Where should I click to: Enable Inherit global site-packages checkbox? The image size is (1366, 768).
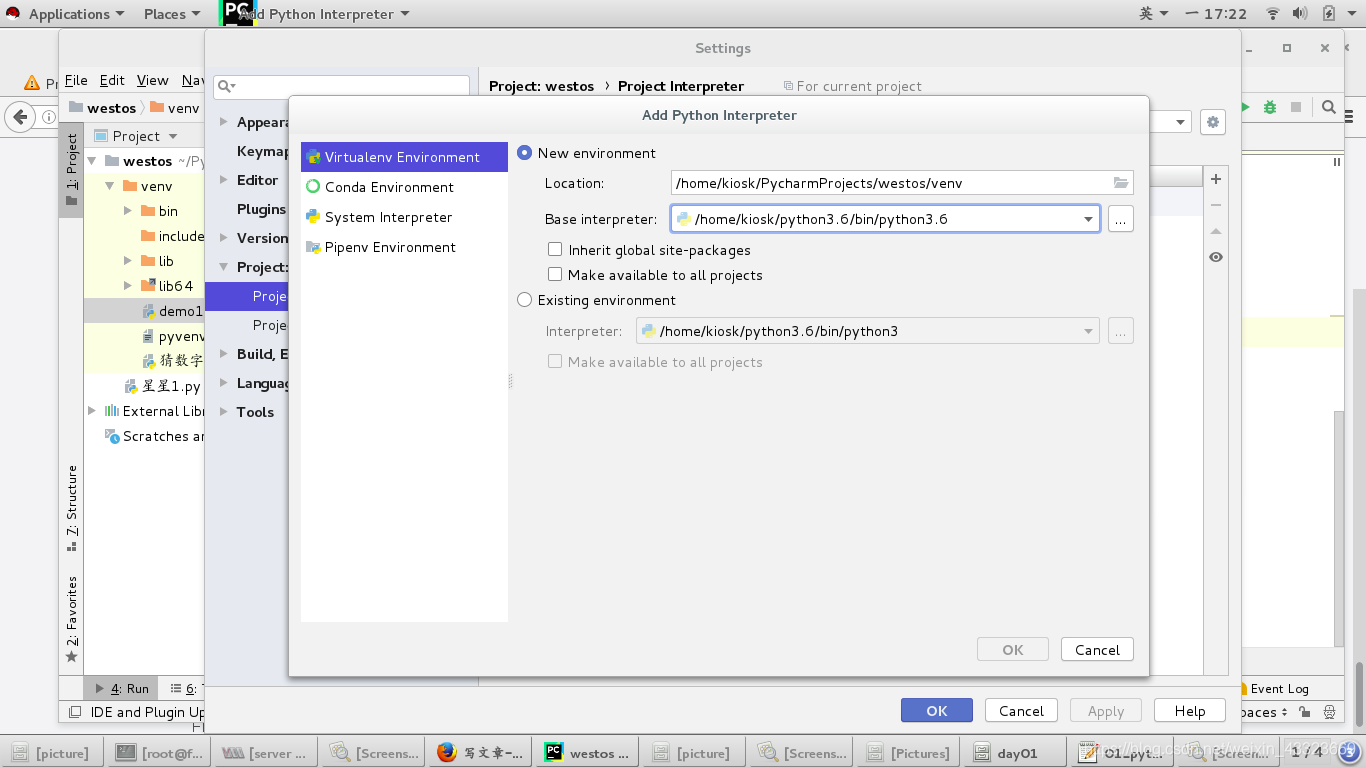555,250
